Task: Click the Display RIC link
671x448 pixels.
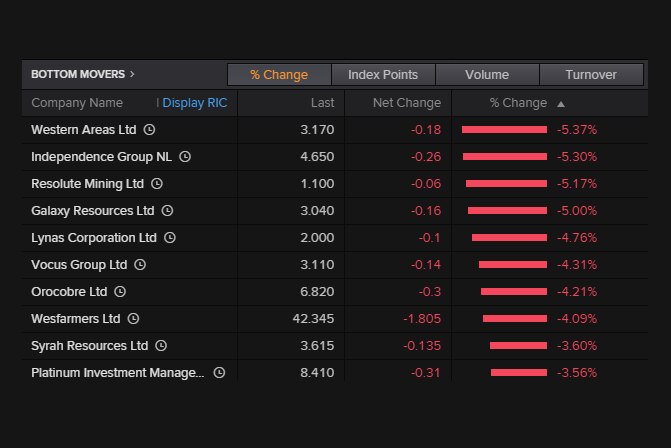Action: coord(195,103)
